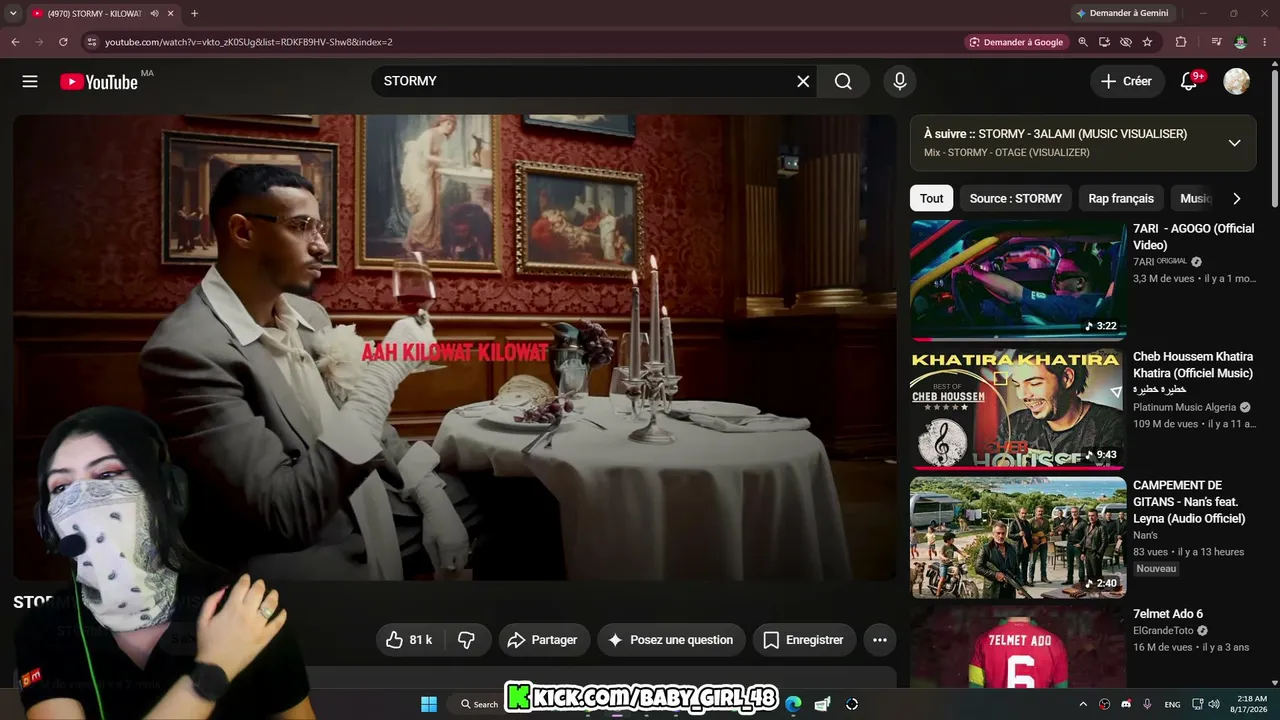Show hidden system tray icons
This screenshot has width=1280, height=720.
tap(1083, 704)
